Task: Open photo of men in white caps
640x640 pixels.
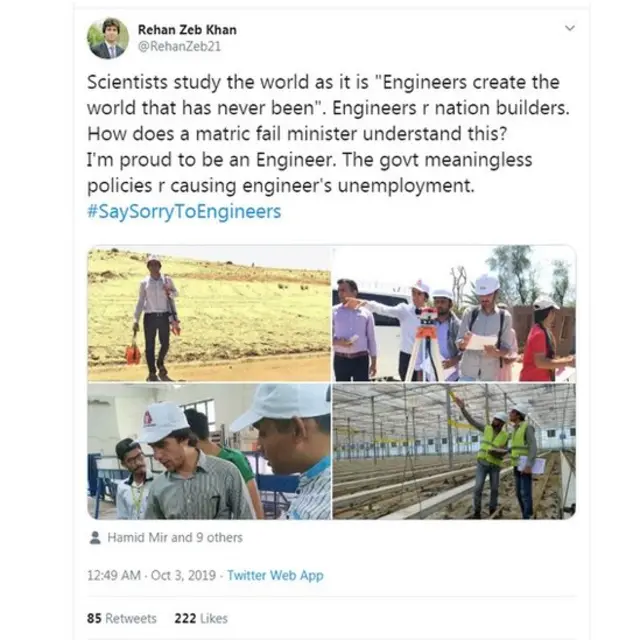Action: [208, 452]
